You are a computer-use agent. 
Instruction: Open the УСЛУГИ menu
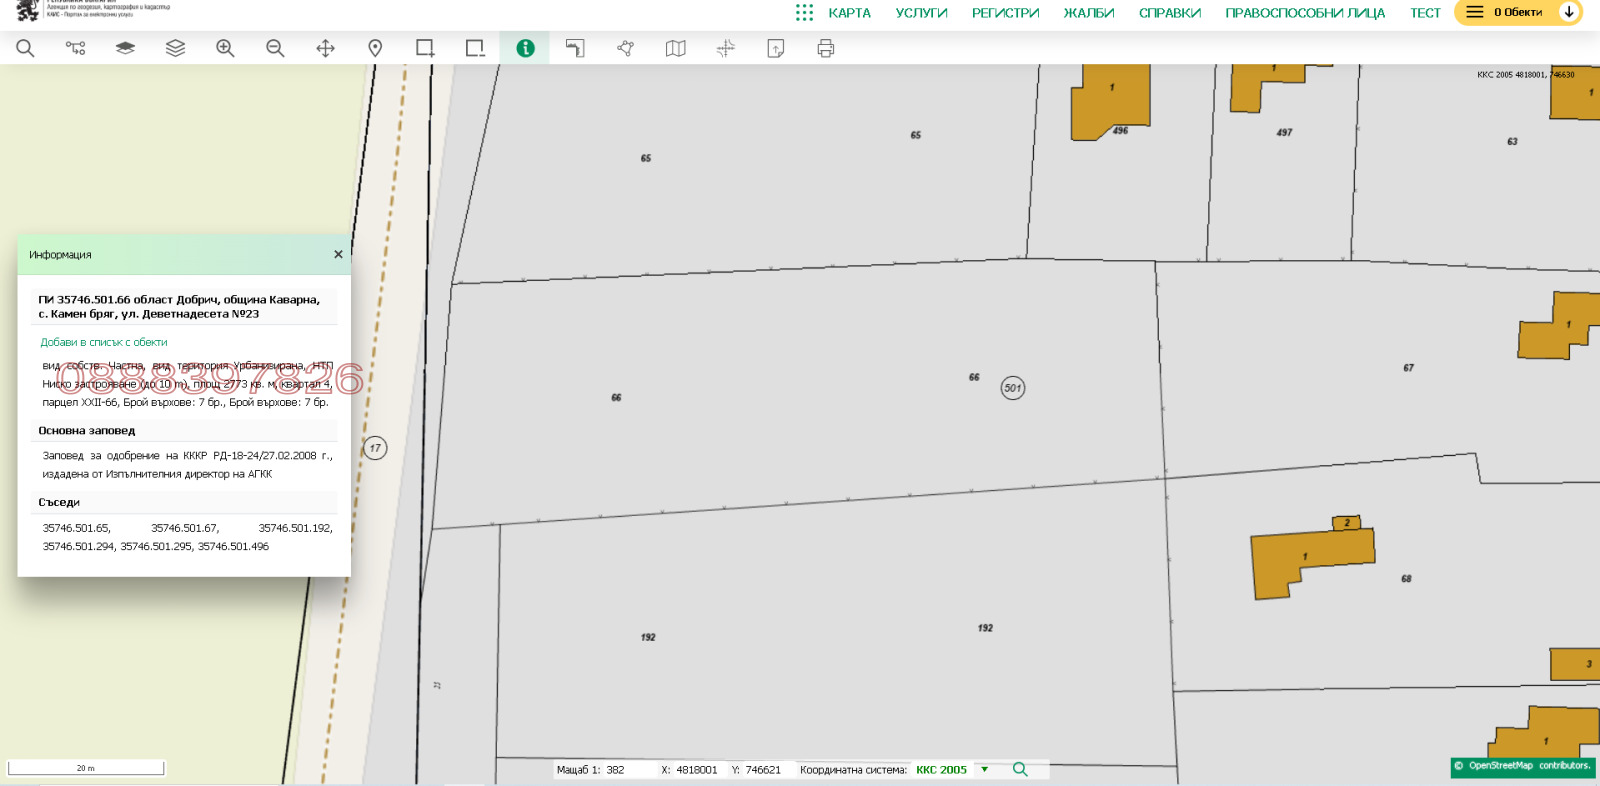coord(921,13)
